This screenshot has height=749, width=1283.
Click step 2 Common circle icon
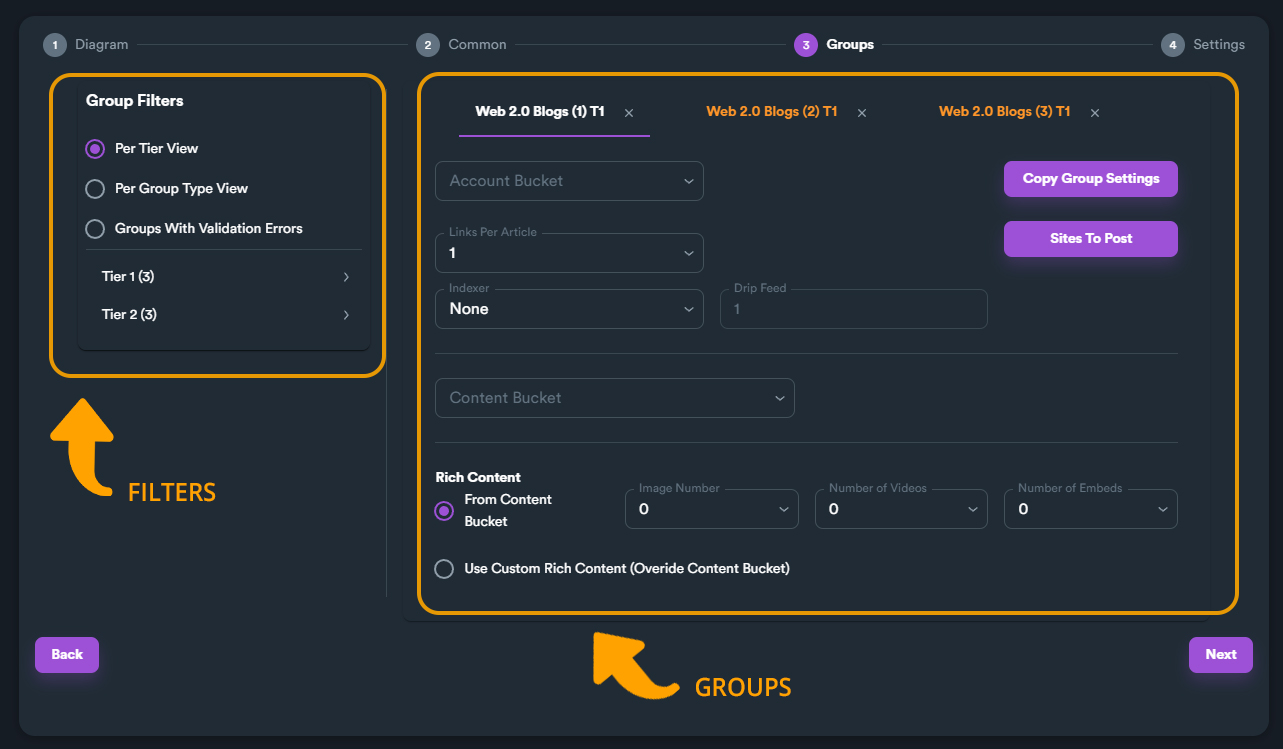pyautogui.click(x=427, y=45)
